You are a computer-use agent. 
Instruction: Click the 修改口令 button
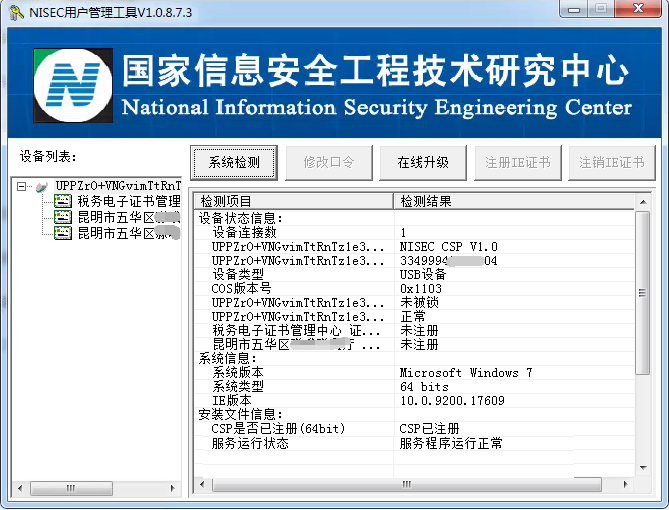329,163
